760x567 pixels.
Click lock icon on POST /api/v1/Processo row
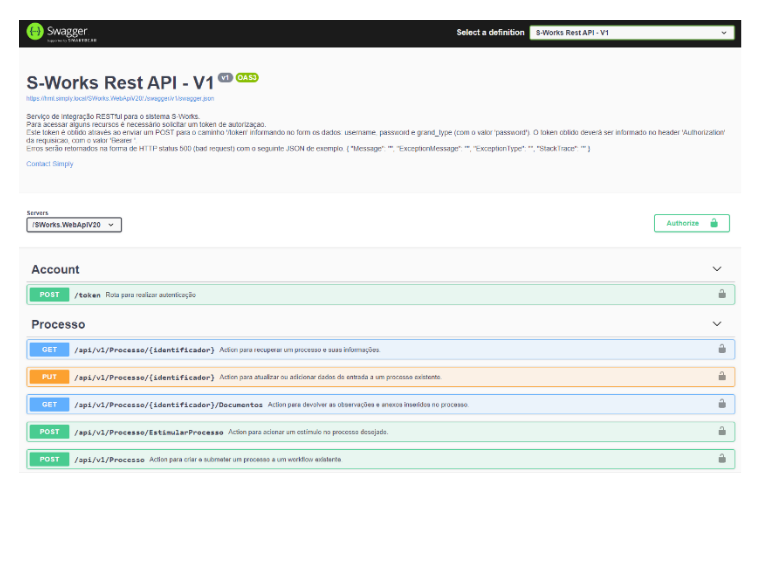pyautogui.click(x=722, y=458)
